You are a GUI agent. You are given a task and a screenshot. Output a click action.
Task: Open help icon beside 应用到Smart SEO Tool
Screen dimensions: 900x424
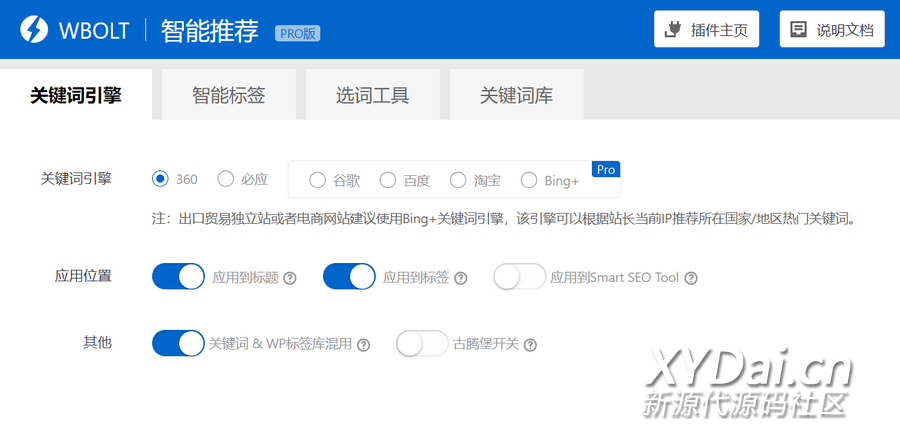[692, 278]
